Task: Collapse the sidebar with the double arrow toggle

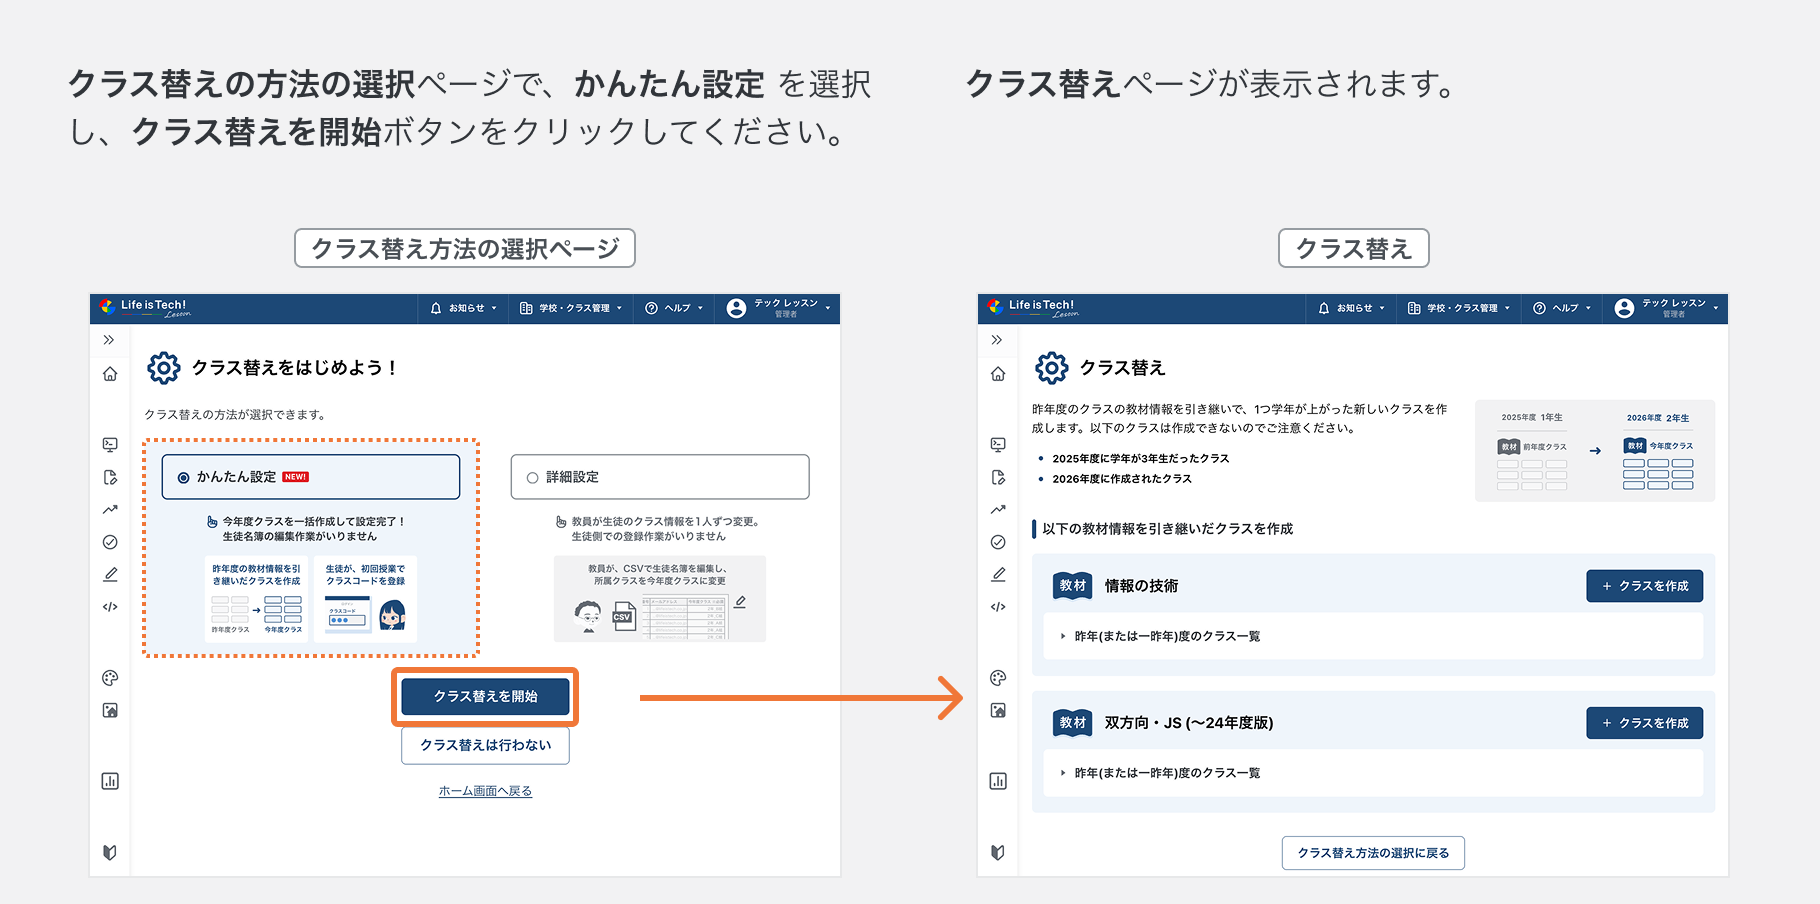Action: [x=109, y=339]
